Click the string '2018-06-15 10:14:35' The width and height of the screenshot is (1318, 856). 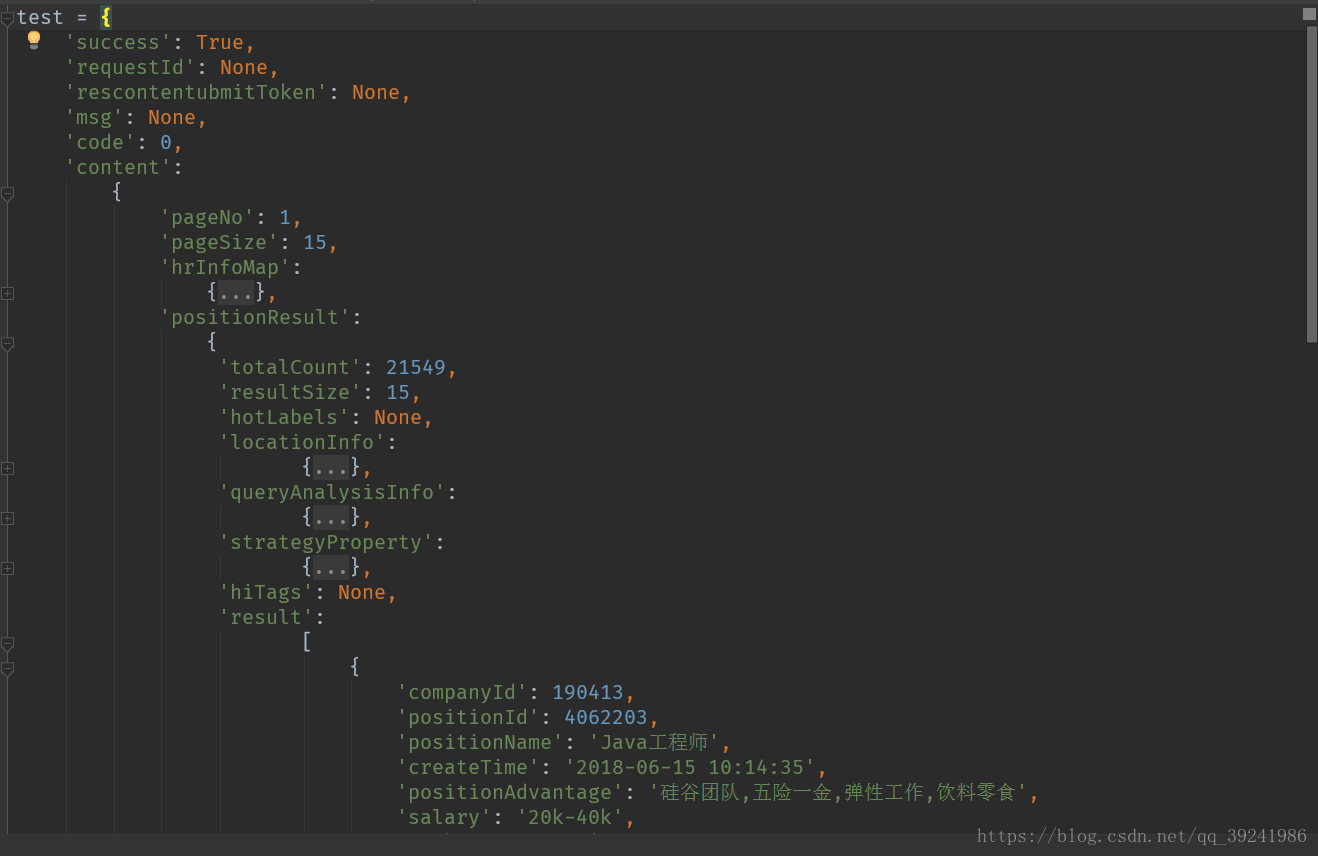click(x=690, y=767)
